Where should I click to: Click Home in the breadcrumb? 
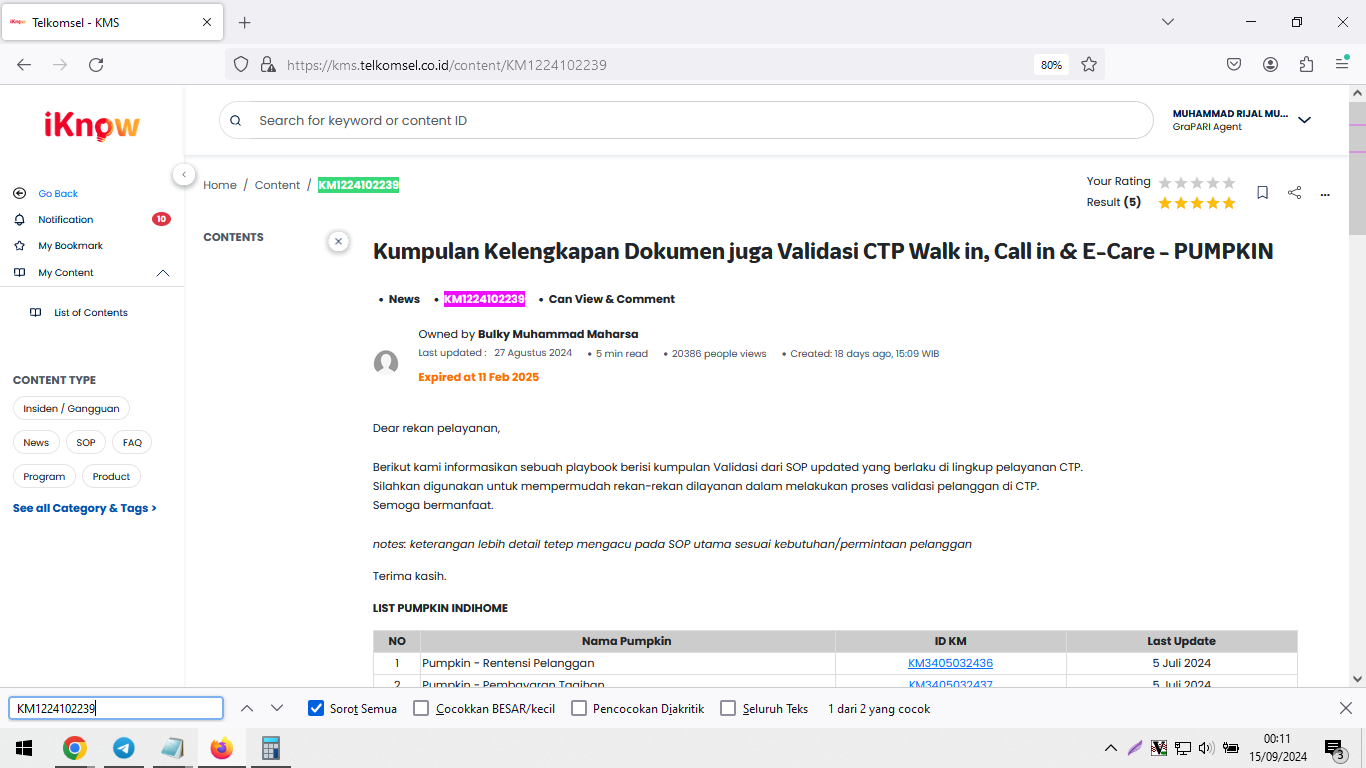[220, 185]
